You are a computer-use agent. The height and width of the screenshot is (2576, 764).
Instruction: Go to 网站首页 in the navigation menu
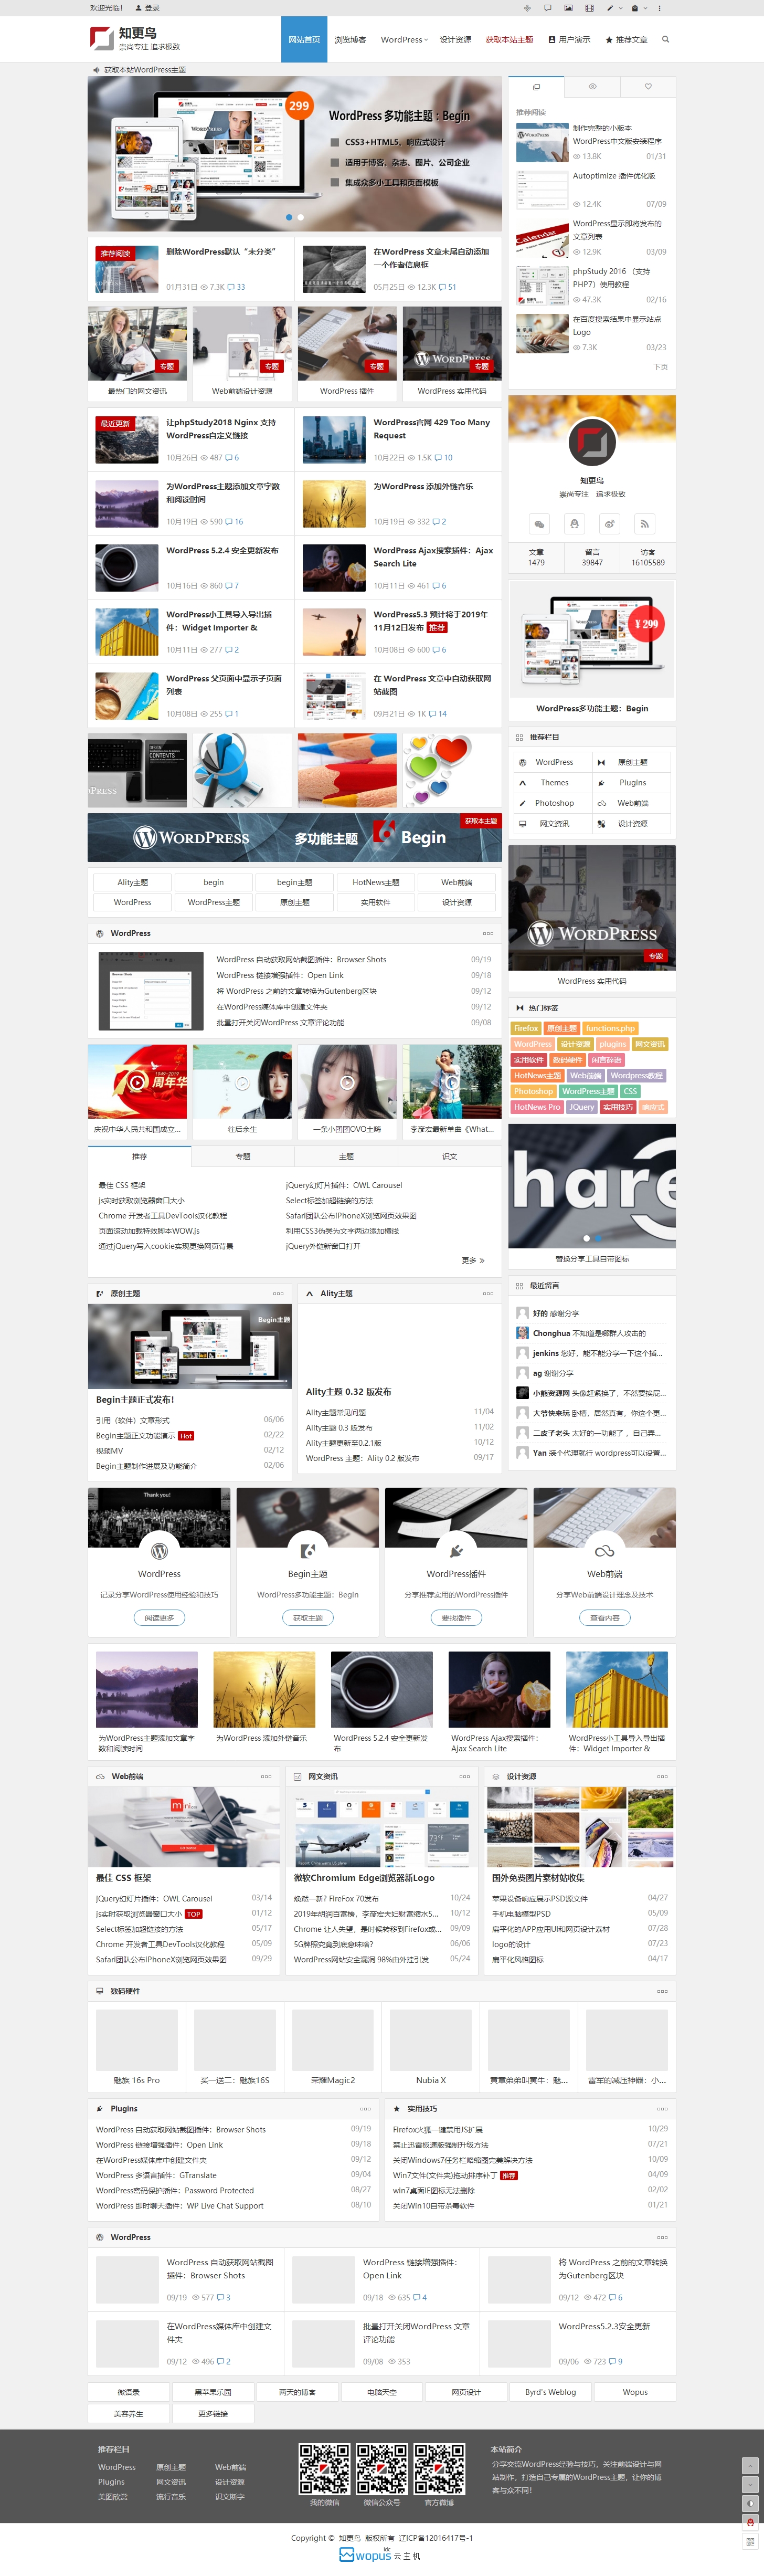pyautogui.click(x=304, y=40)
